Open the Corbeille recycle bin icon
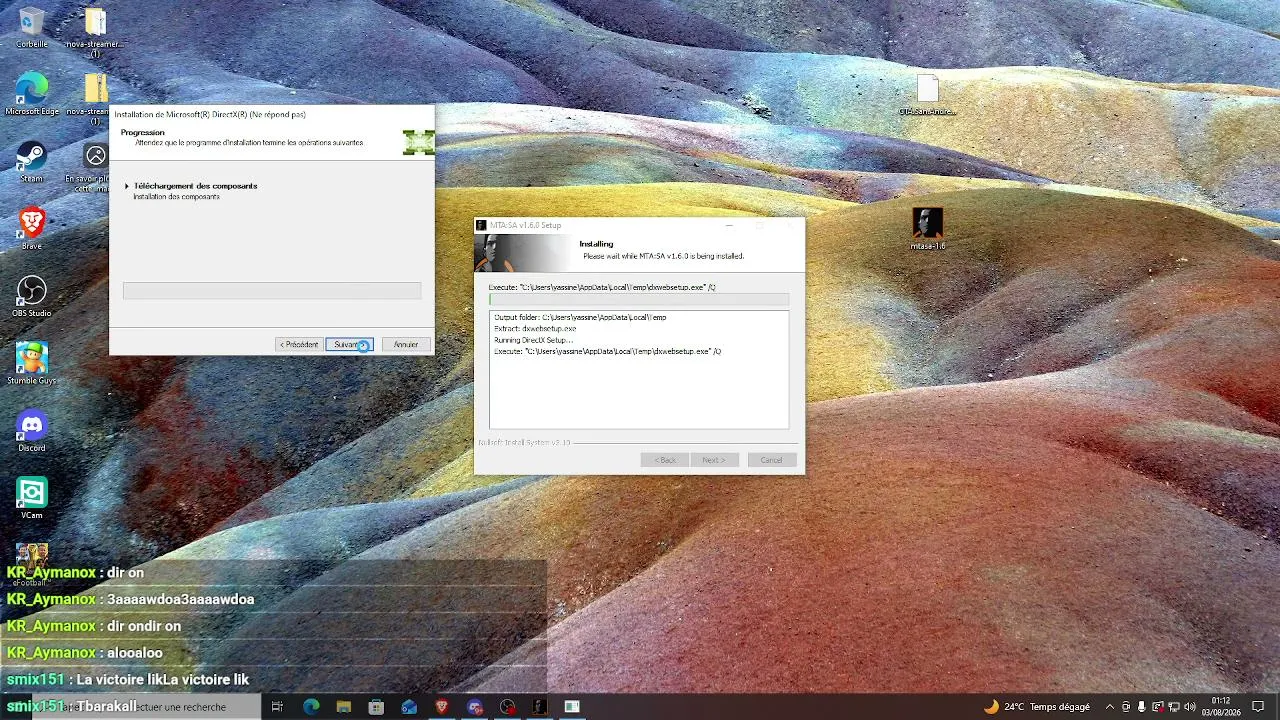 (32, 27)
